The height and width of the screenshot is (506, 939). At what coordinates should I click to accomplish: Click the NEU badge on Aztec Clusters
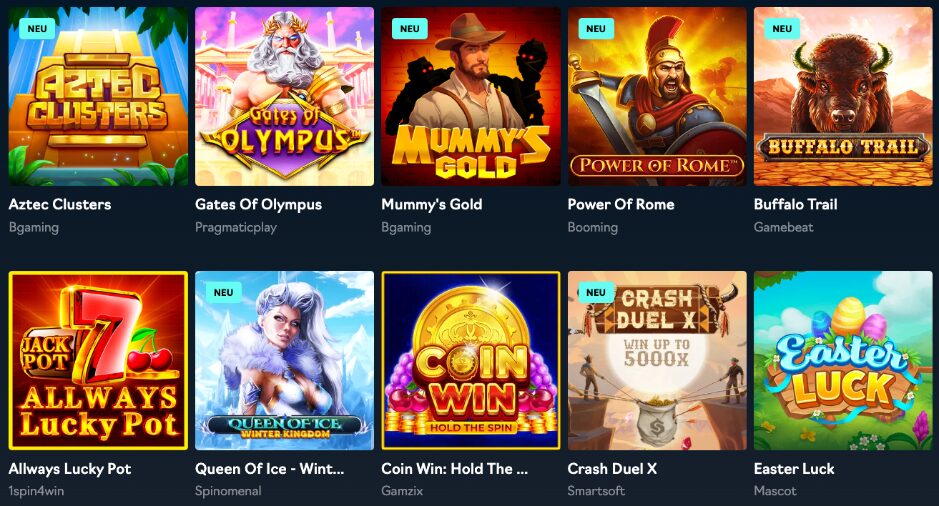click(x=37, y=29)
